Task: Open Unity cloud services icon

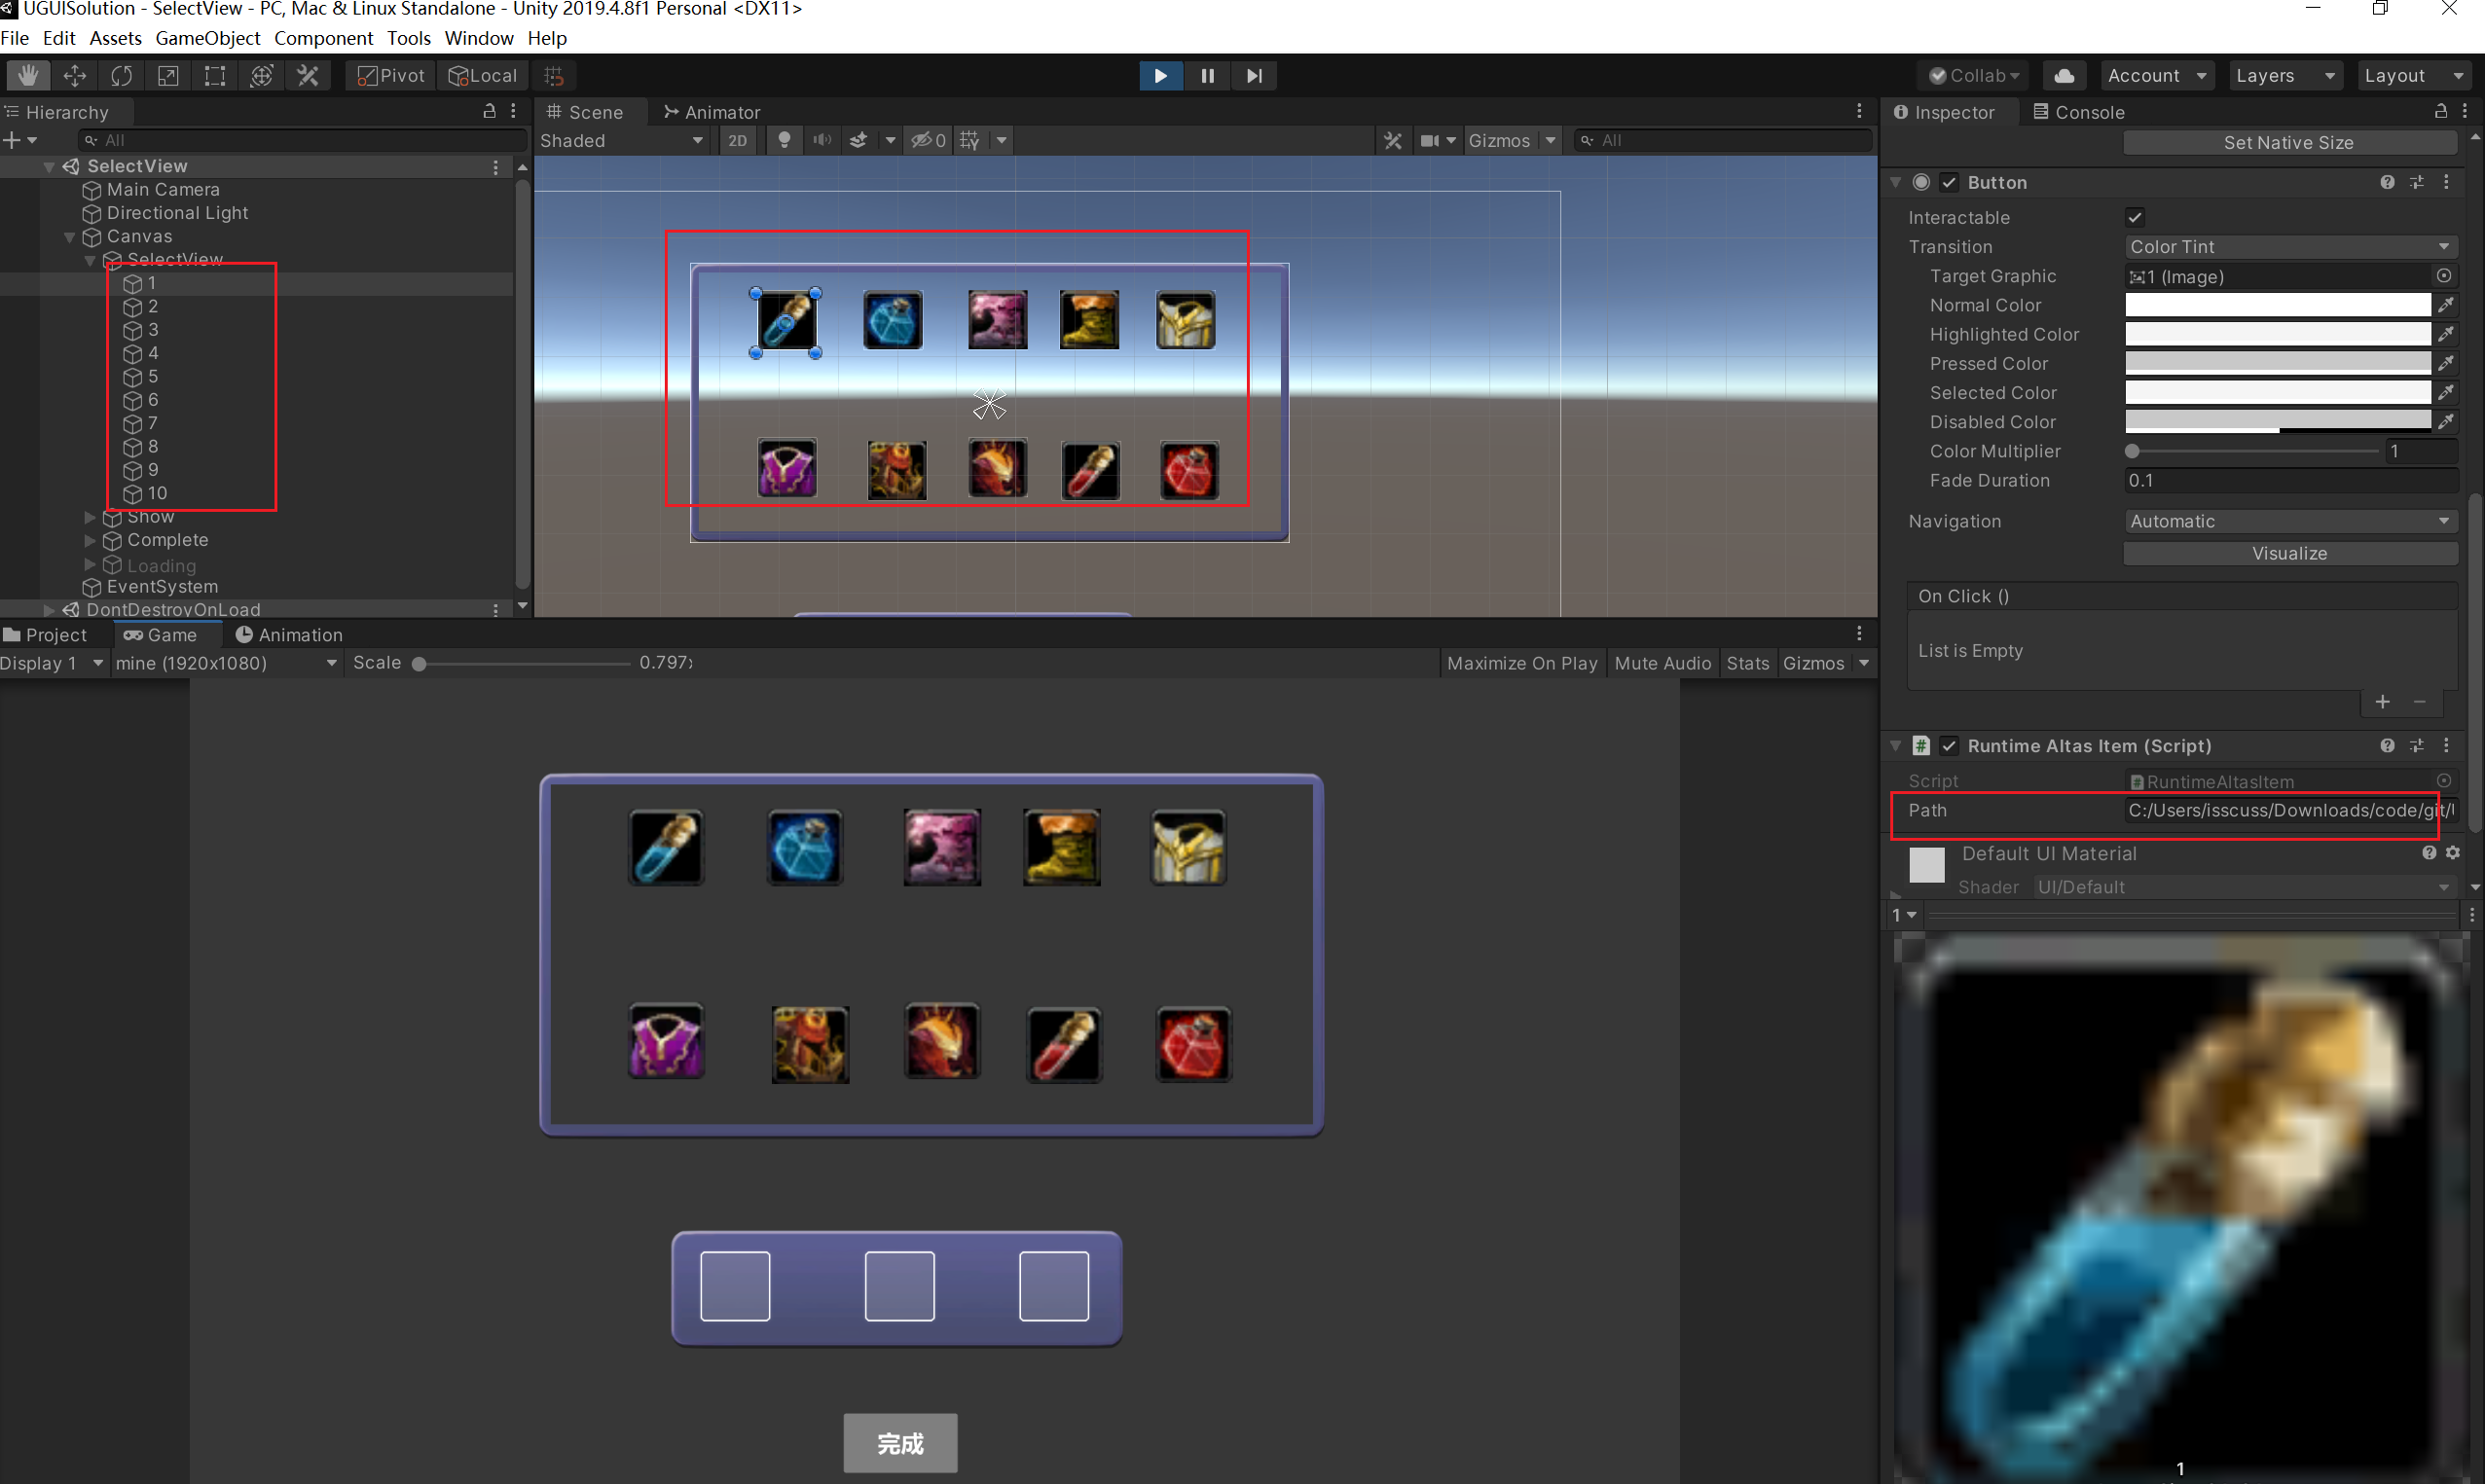Action: [x=2064, y=76]
